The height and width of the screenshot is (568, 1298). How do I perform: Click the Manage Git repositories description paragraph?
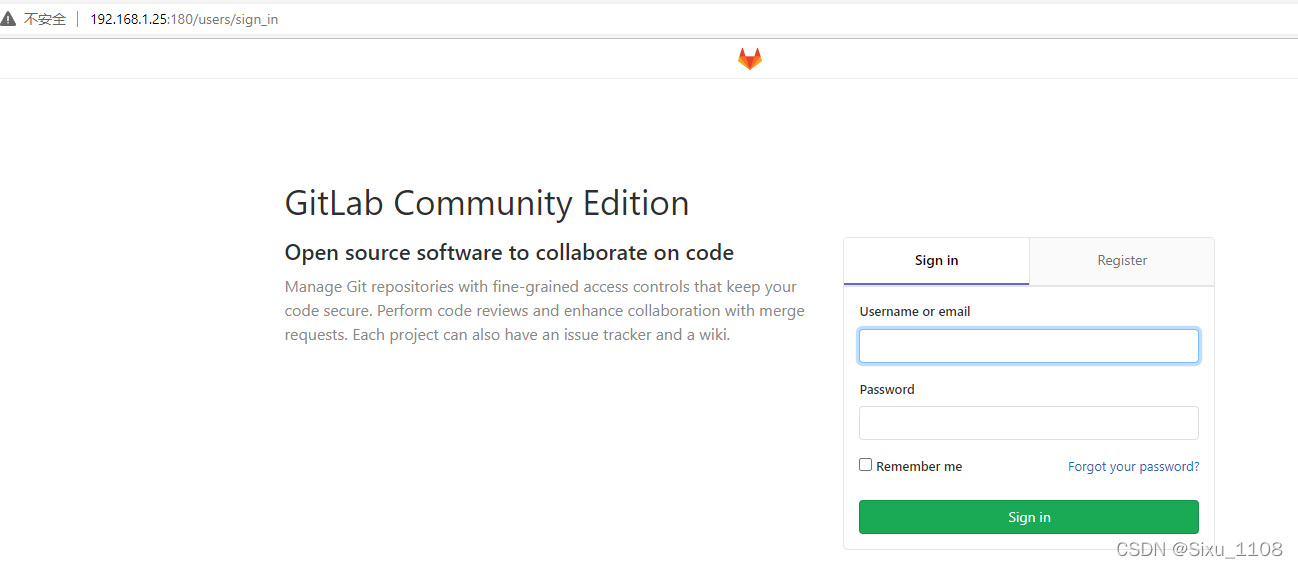[x=545, y=311]
